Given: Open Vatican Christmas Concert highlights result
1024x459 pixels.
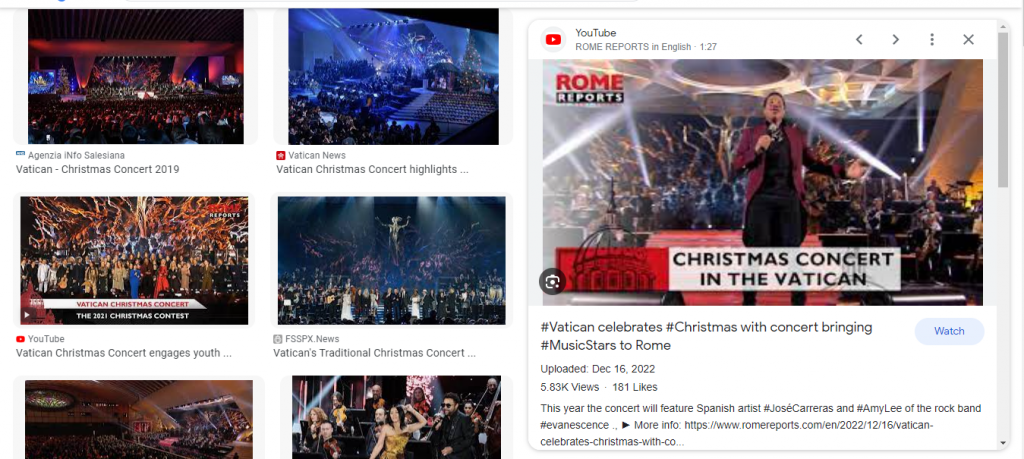Looking at the screenshot, I should (372, 170).
